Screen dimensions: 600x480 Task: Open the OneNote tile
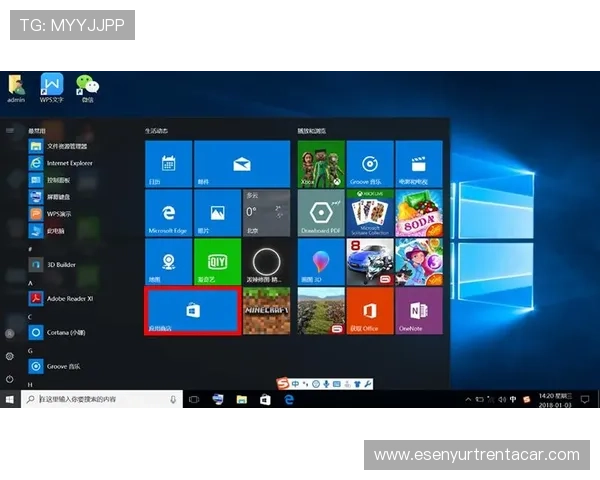coord(419,311)
